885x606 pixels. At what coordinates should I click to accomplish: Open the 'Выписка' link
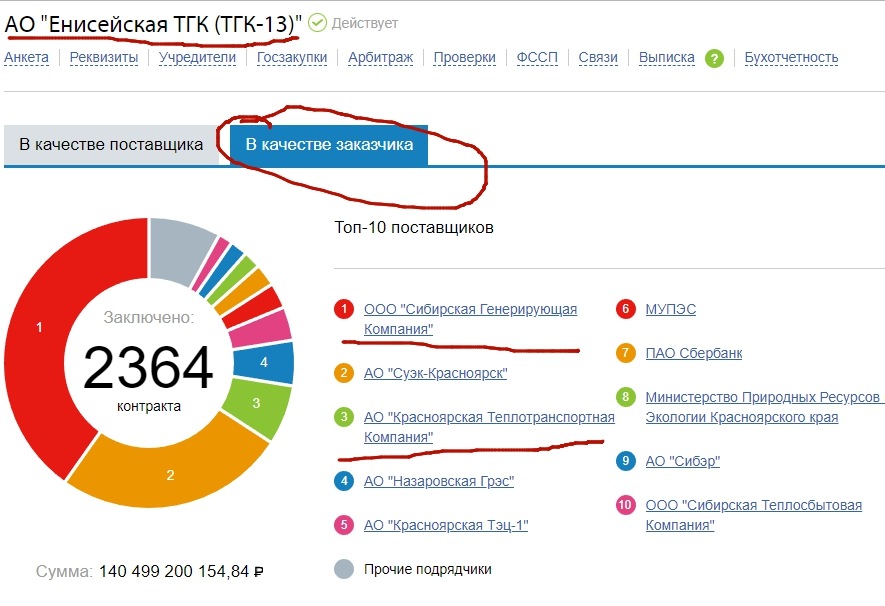(x=667, y=58)
